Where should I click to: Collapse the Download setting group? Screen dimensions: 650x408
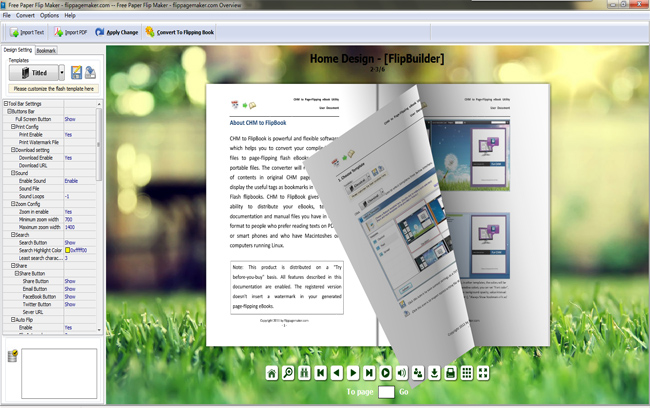pyautogui.click(x=13, y=150)
